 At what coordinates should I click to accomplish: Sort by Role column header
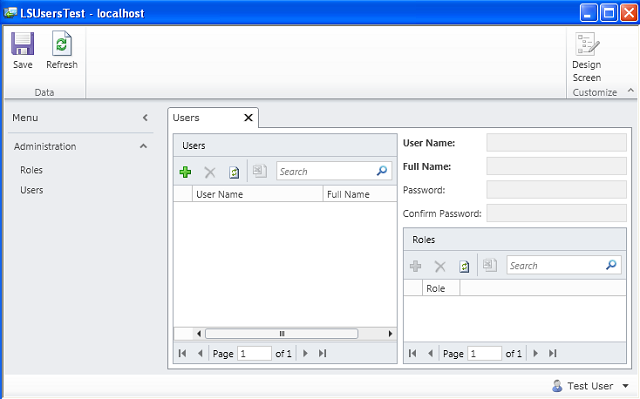[441, 288]
